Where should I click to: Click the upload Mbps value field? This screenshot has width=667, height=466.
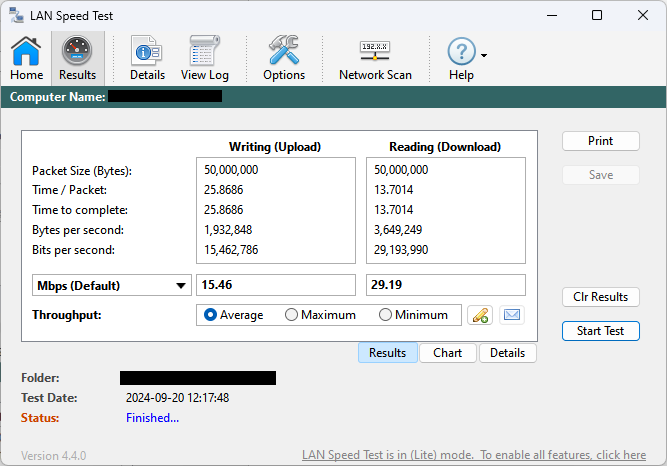275,286
